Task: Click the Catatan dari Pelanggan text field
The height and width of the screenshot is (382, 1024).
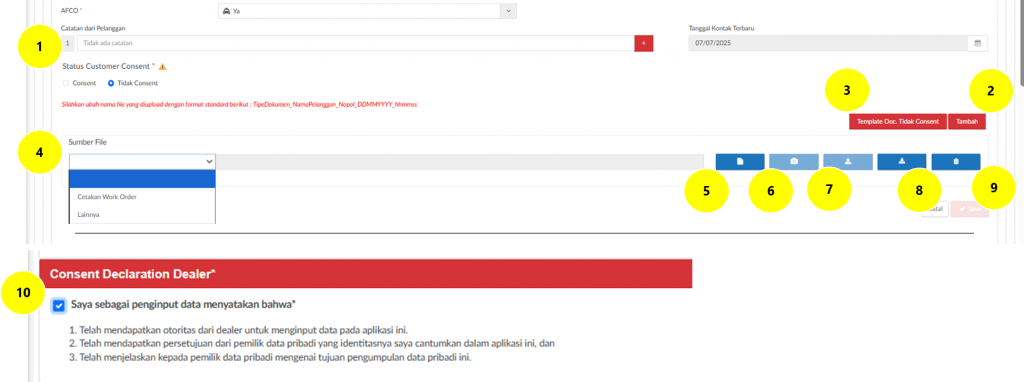Action: click(355, 43)
